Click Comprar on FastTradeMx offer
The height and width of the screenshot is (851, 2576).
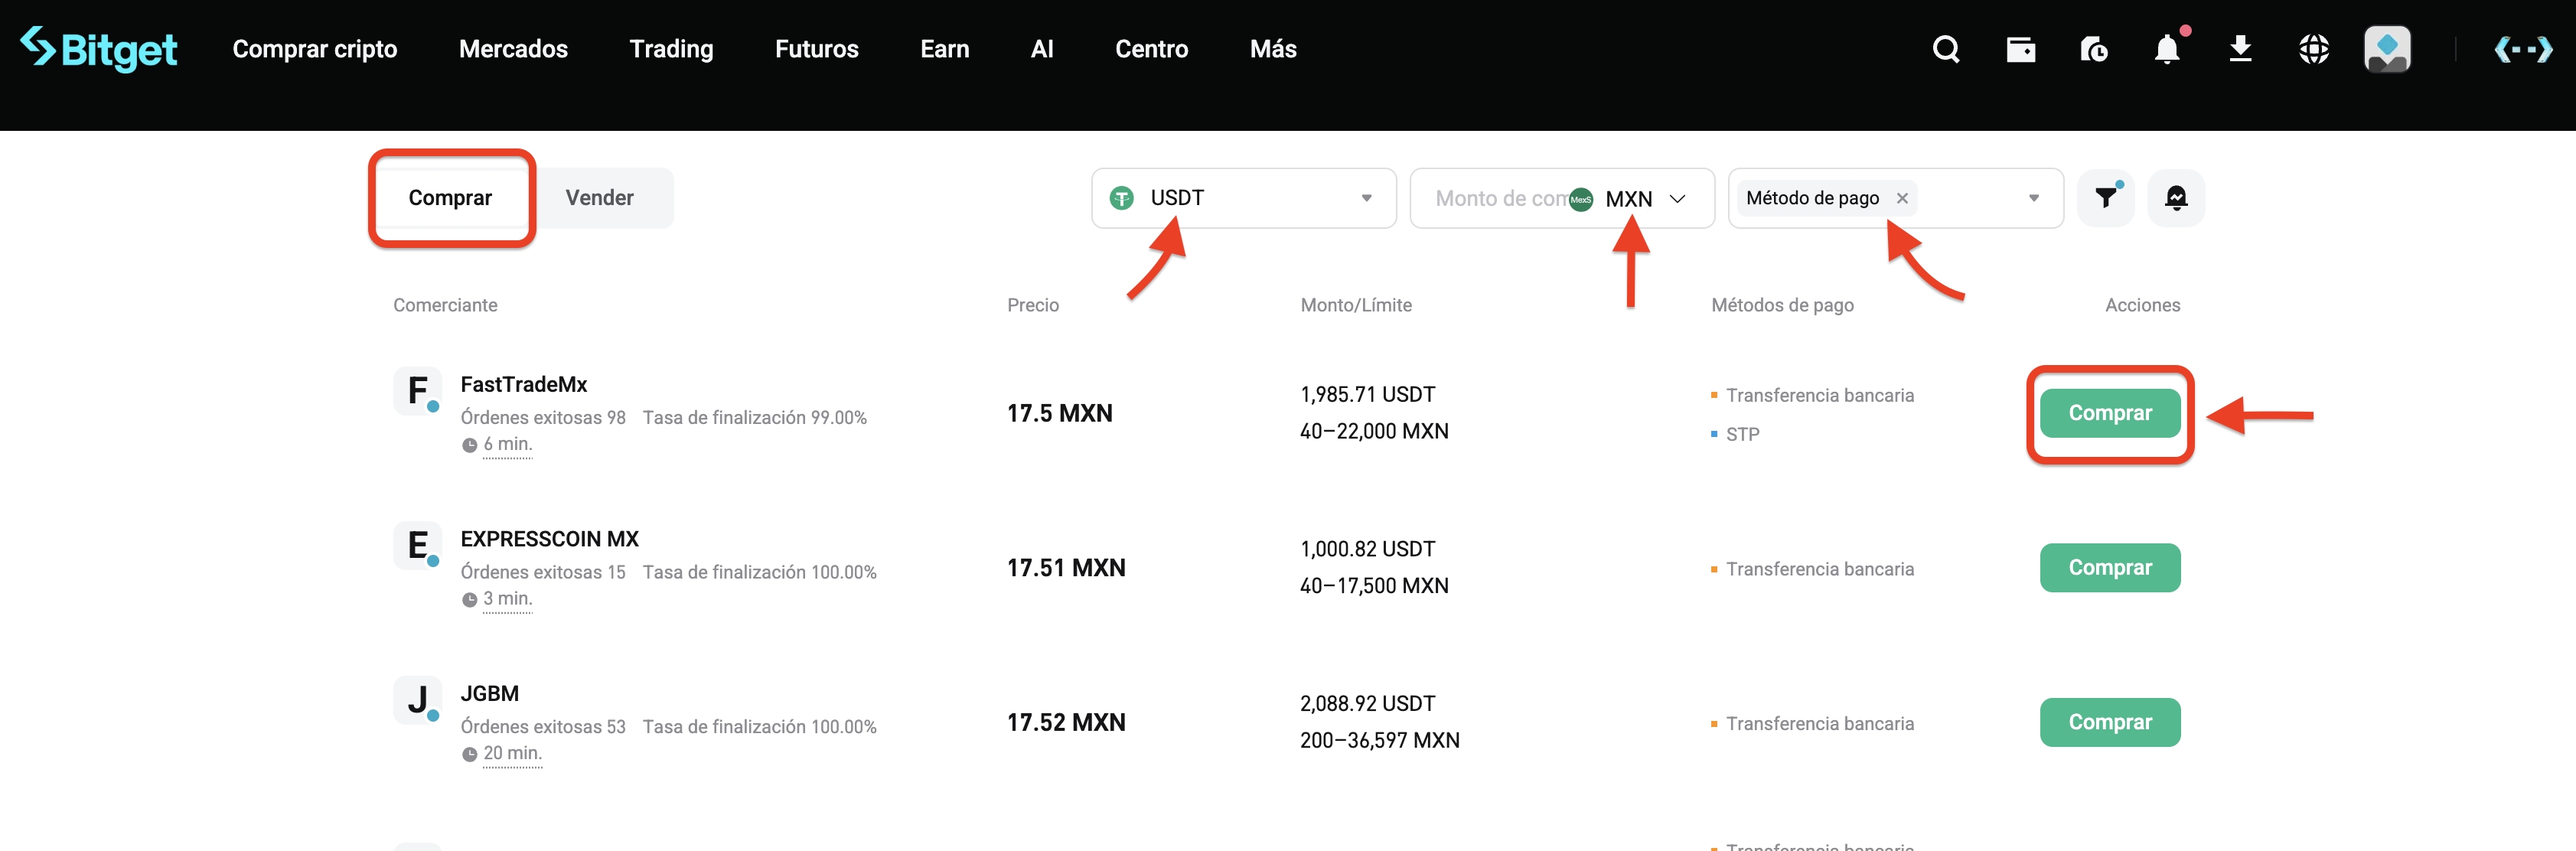2110,412
